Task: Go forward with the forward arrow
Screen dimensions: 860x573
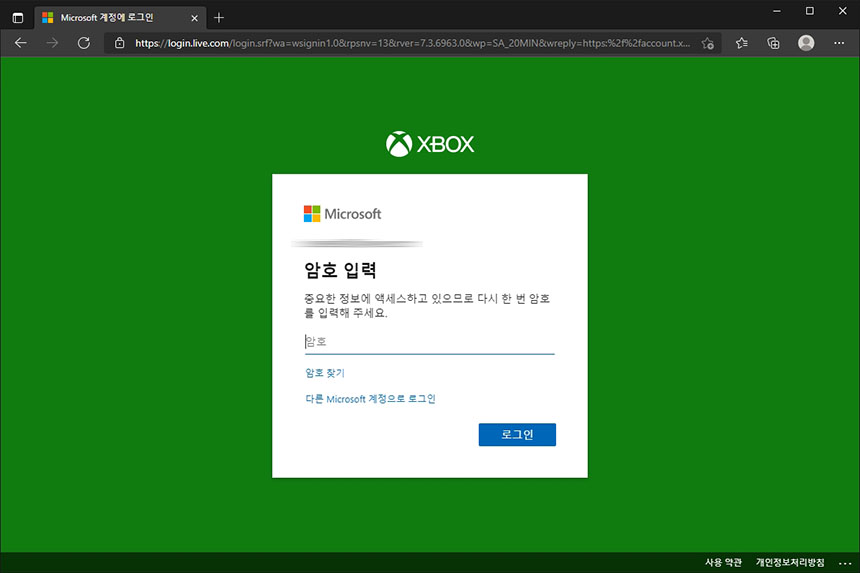Action: (x=52, y=43)
